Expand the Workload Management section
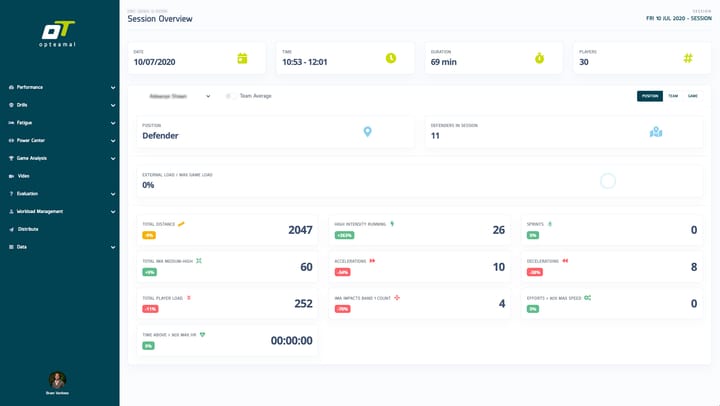 click(113, 212)
